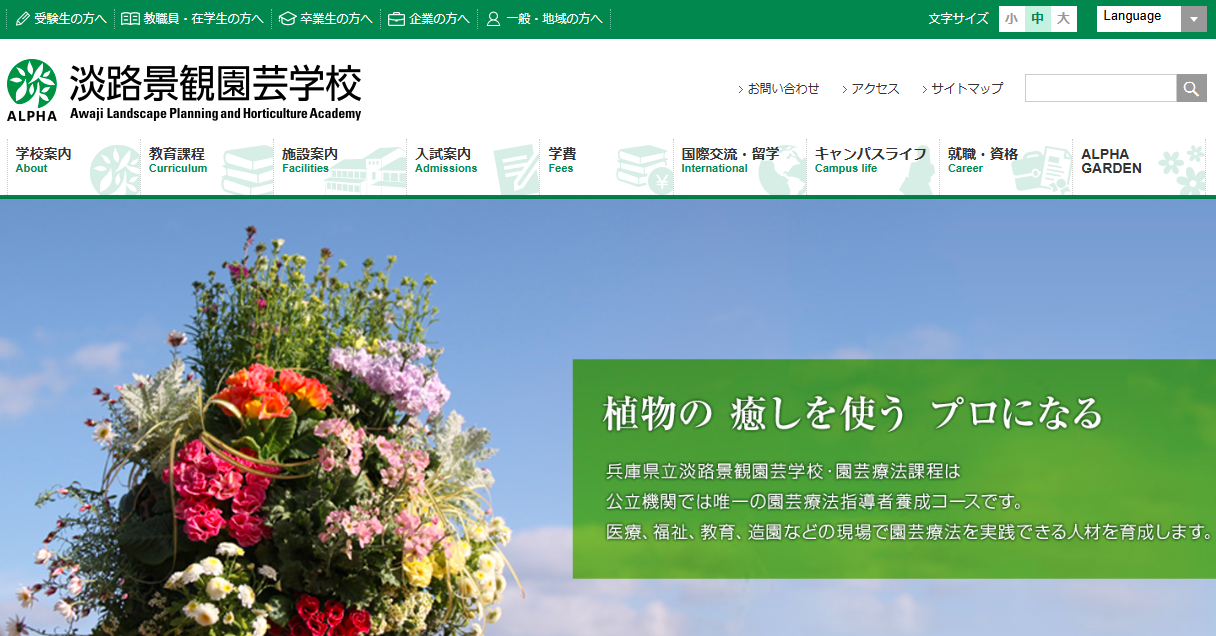This screenshot has width=1216, height=636.
Task: Click the banner line starting 医療、福祉、教育、造園
Action: click(x=909, y=531)
